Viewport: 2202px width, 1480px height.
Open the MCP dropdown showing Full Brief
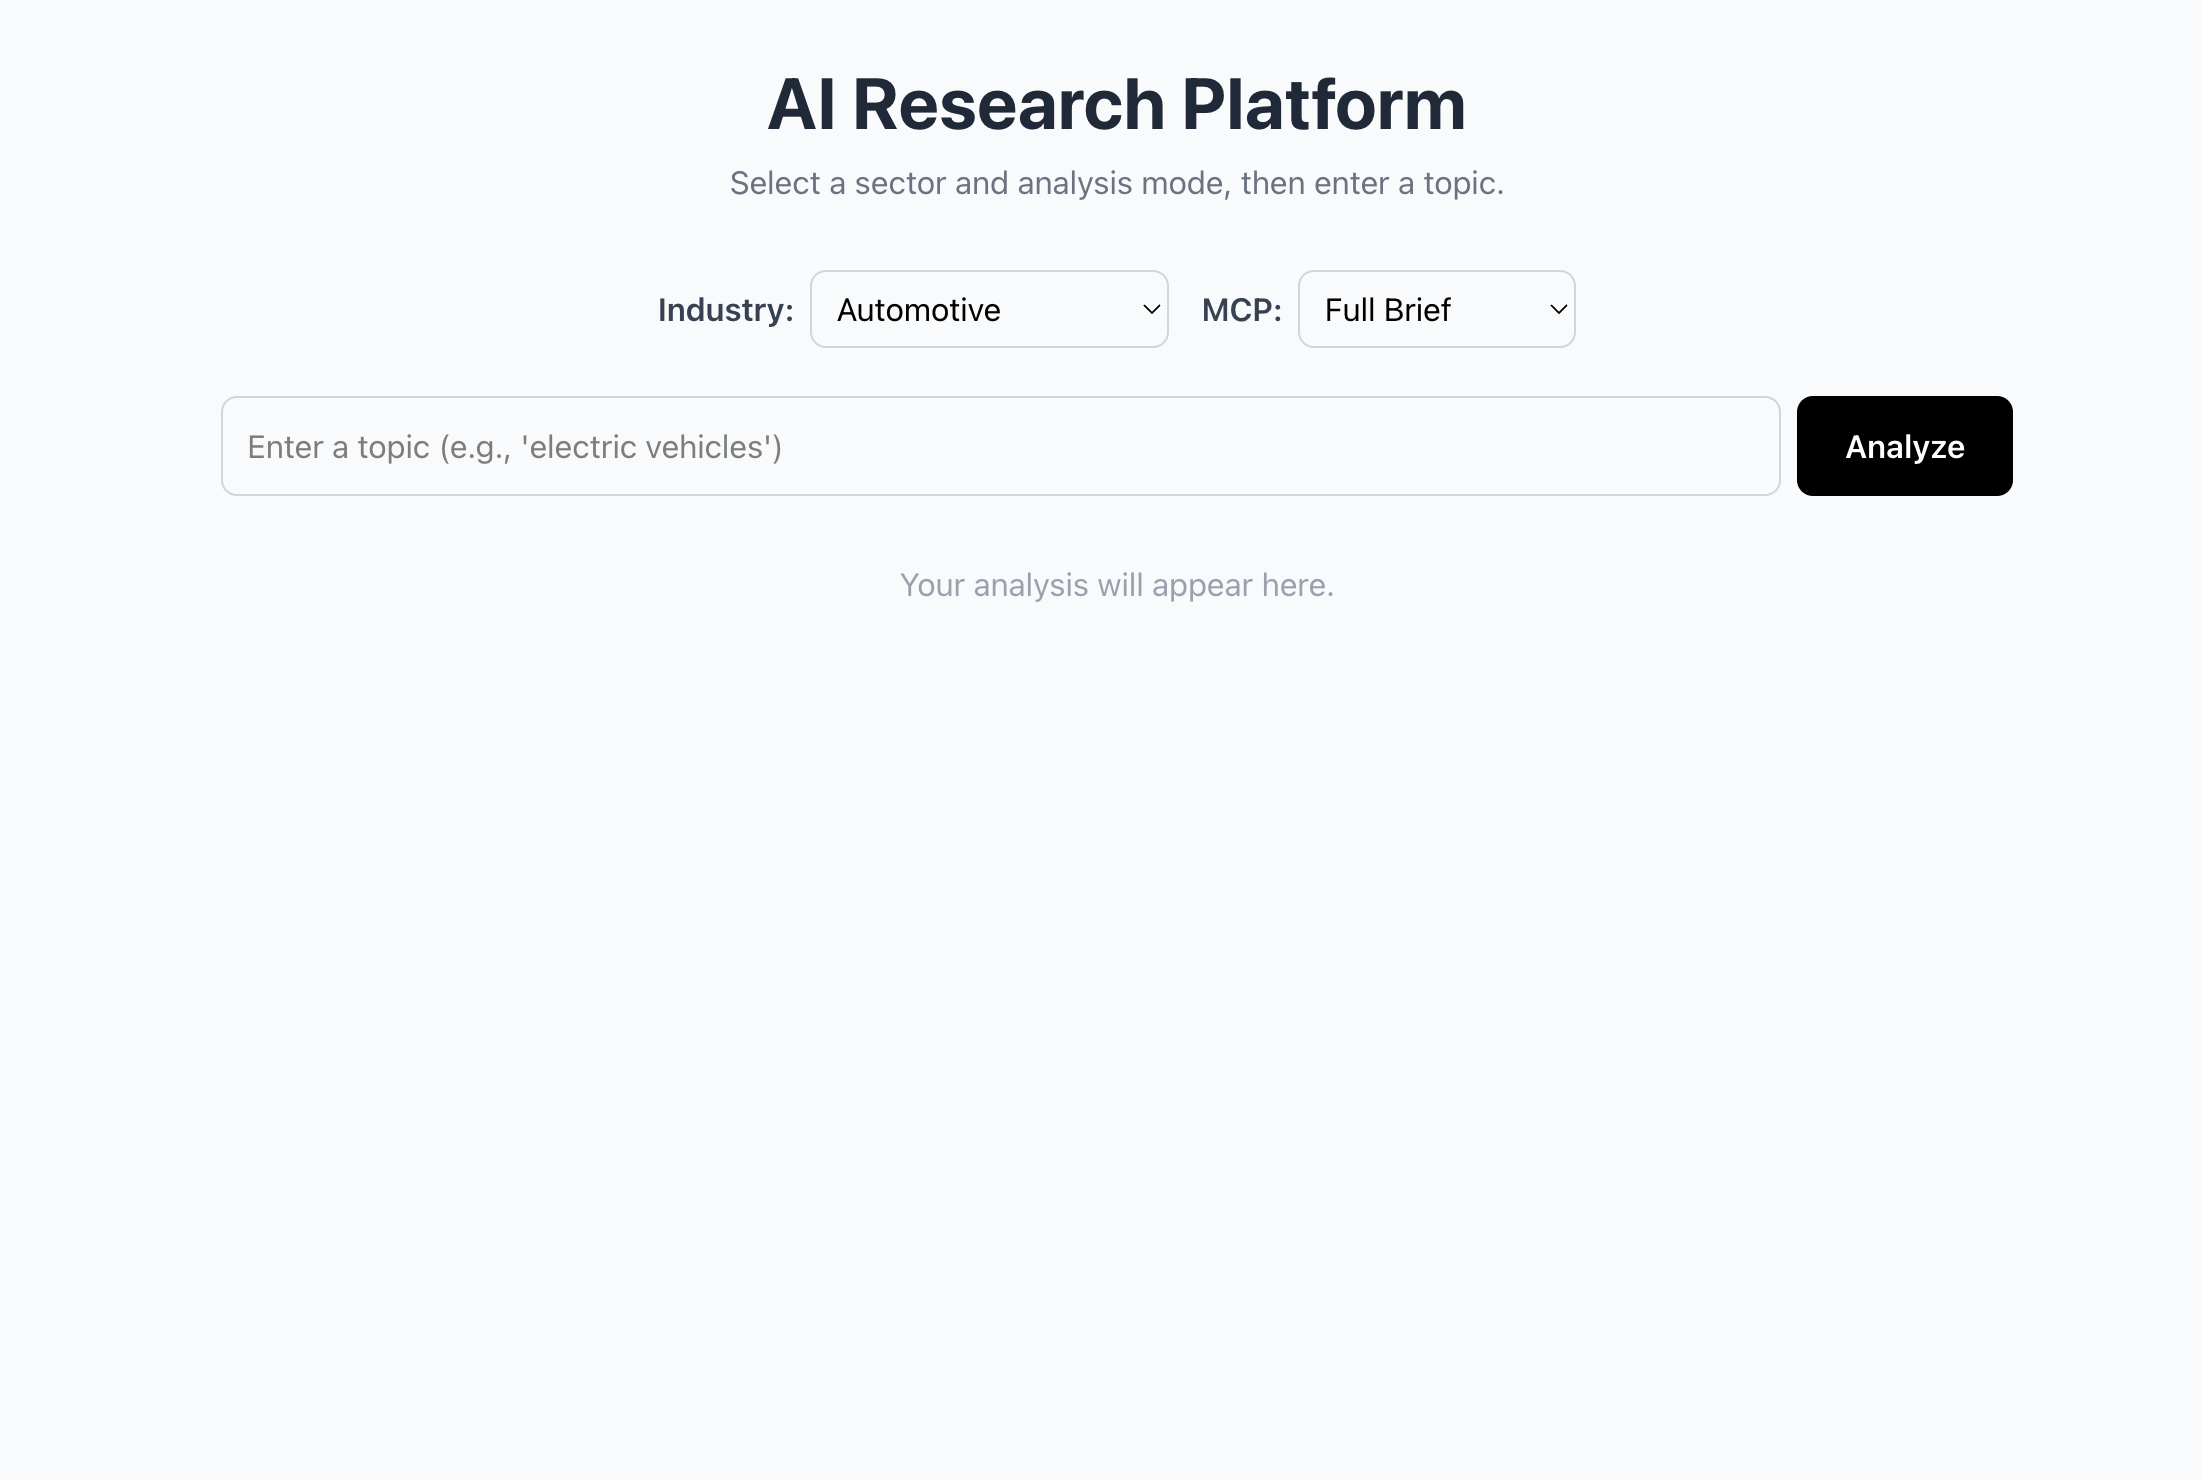coord(1436,309)
